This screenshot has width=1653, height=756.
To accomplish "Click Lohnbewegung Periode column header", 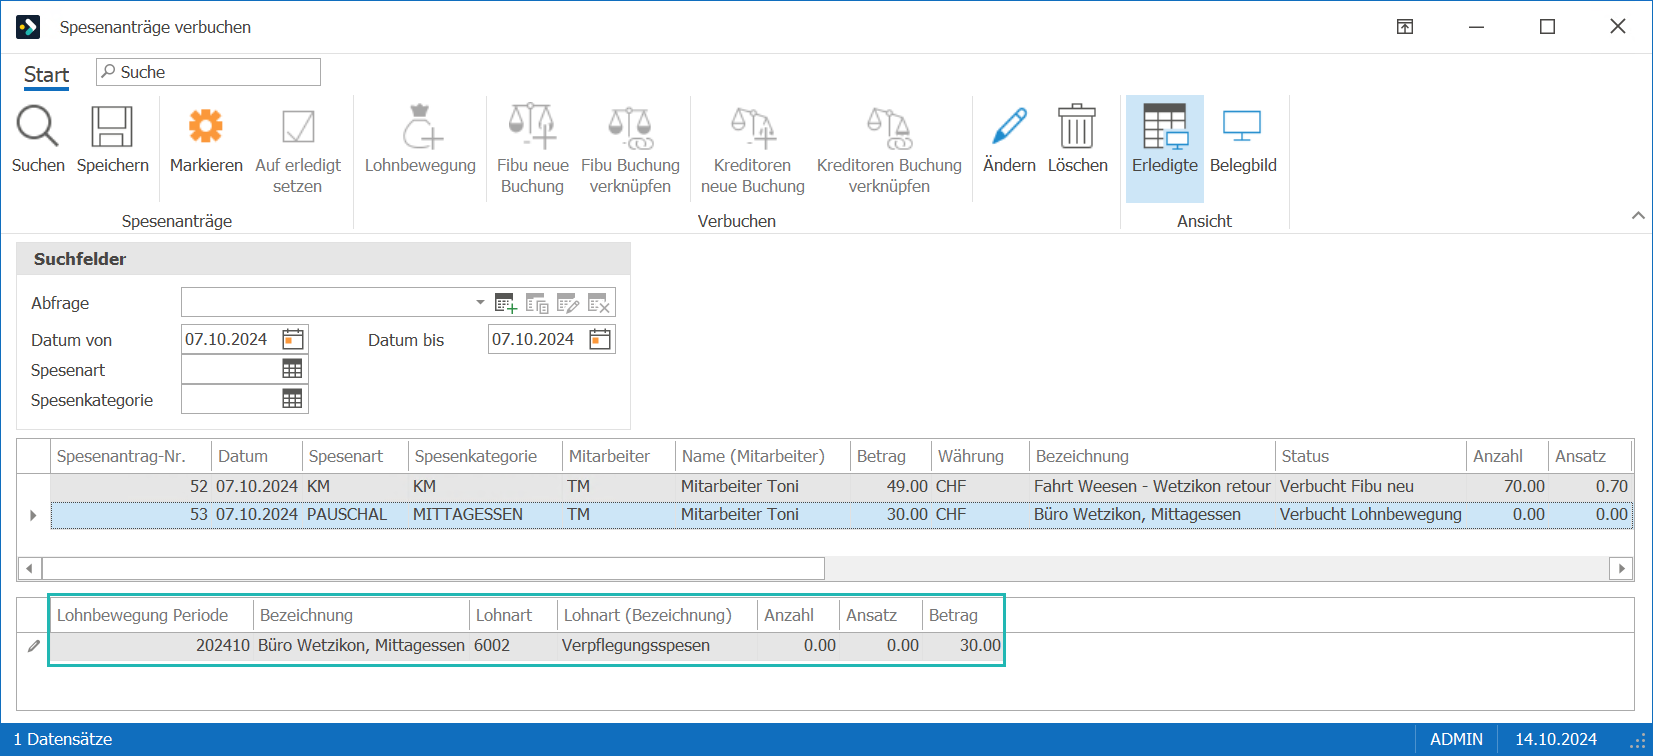I will (x=151, y=615).
